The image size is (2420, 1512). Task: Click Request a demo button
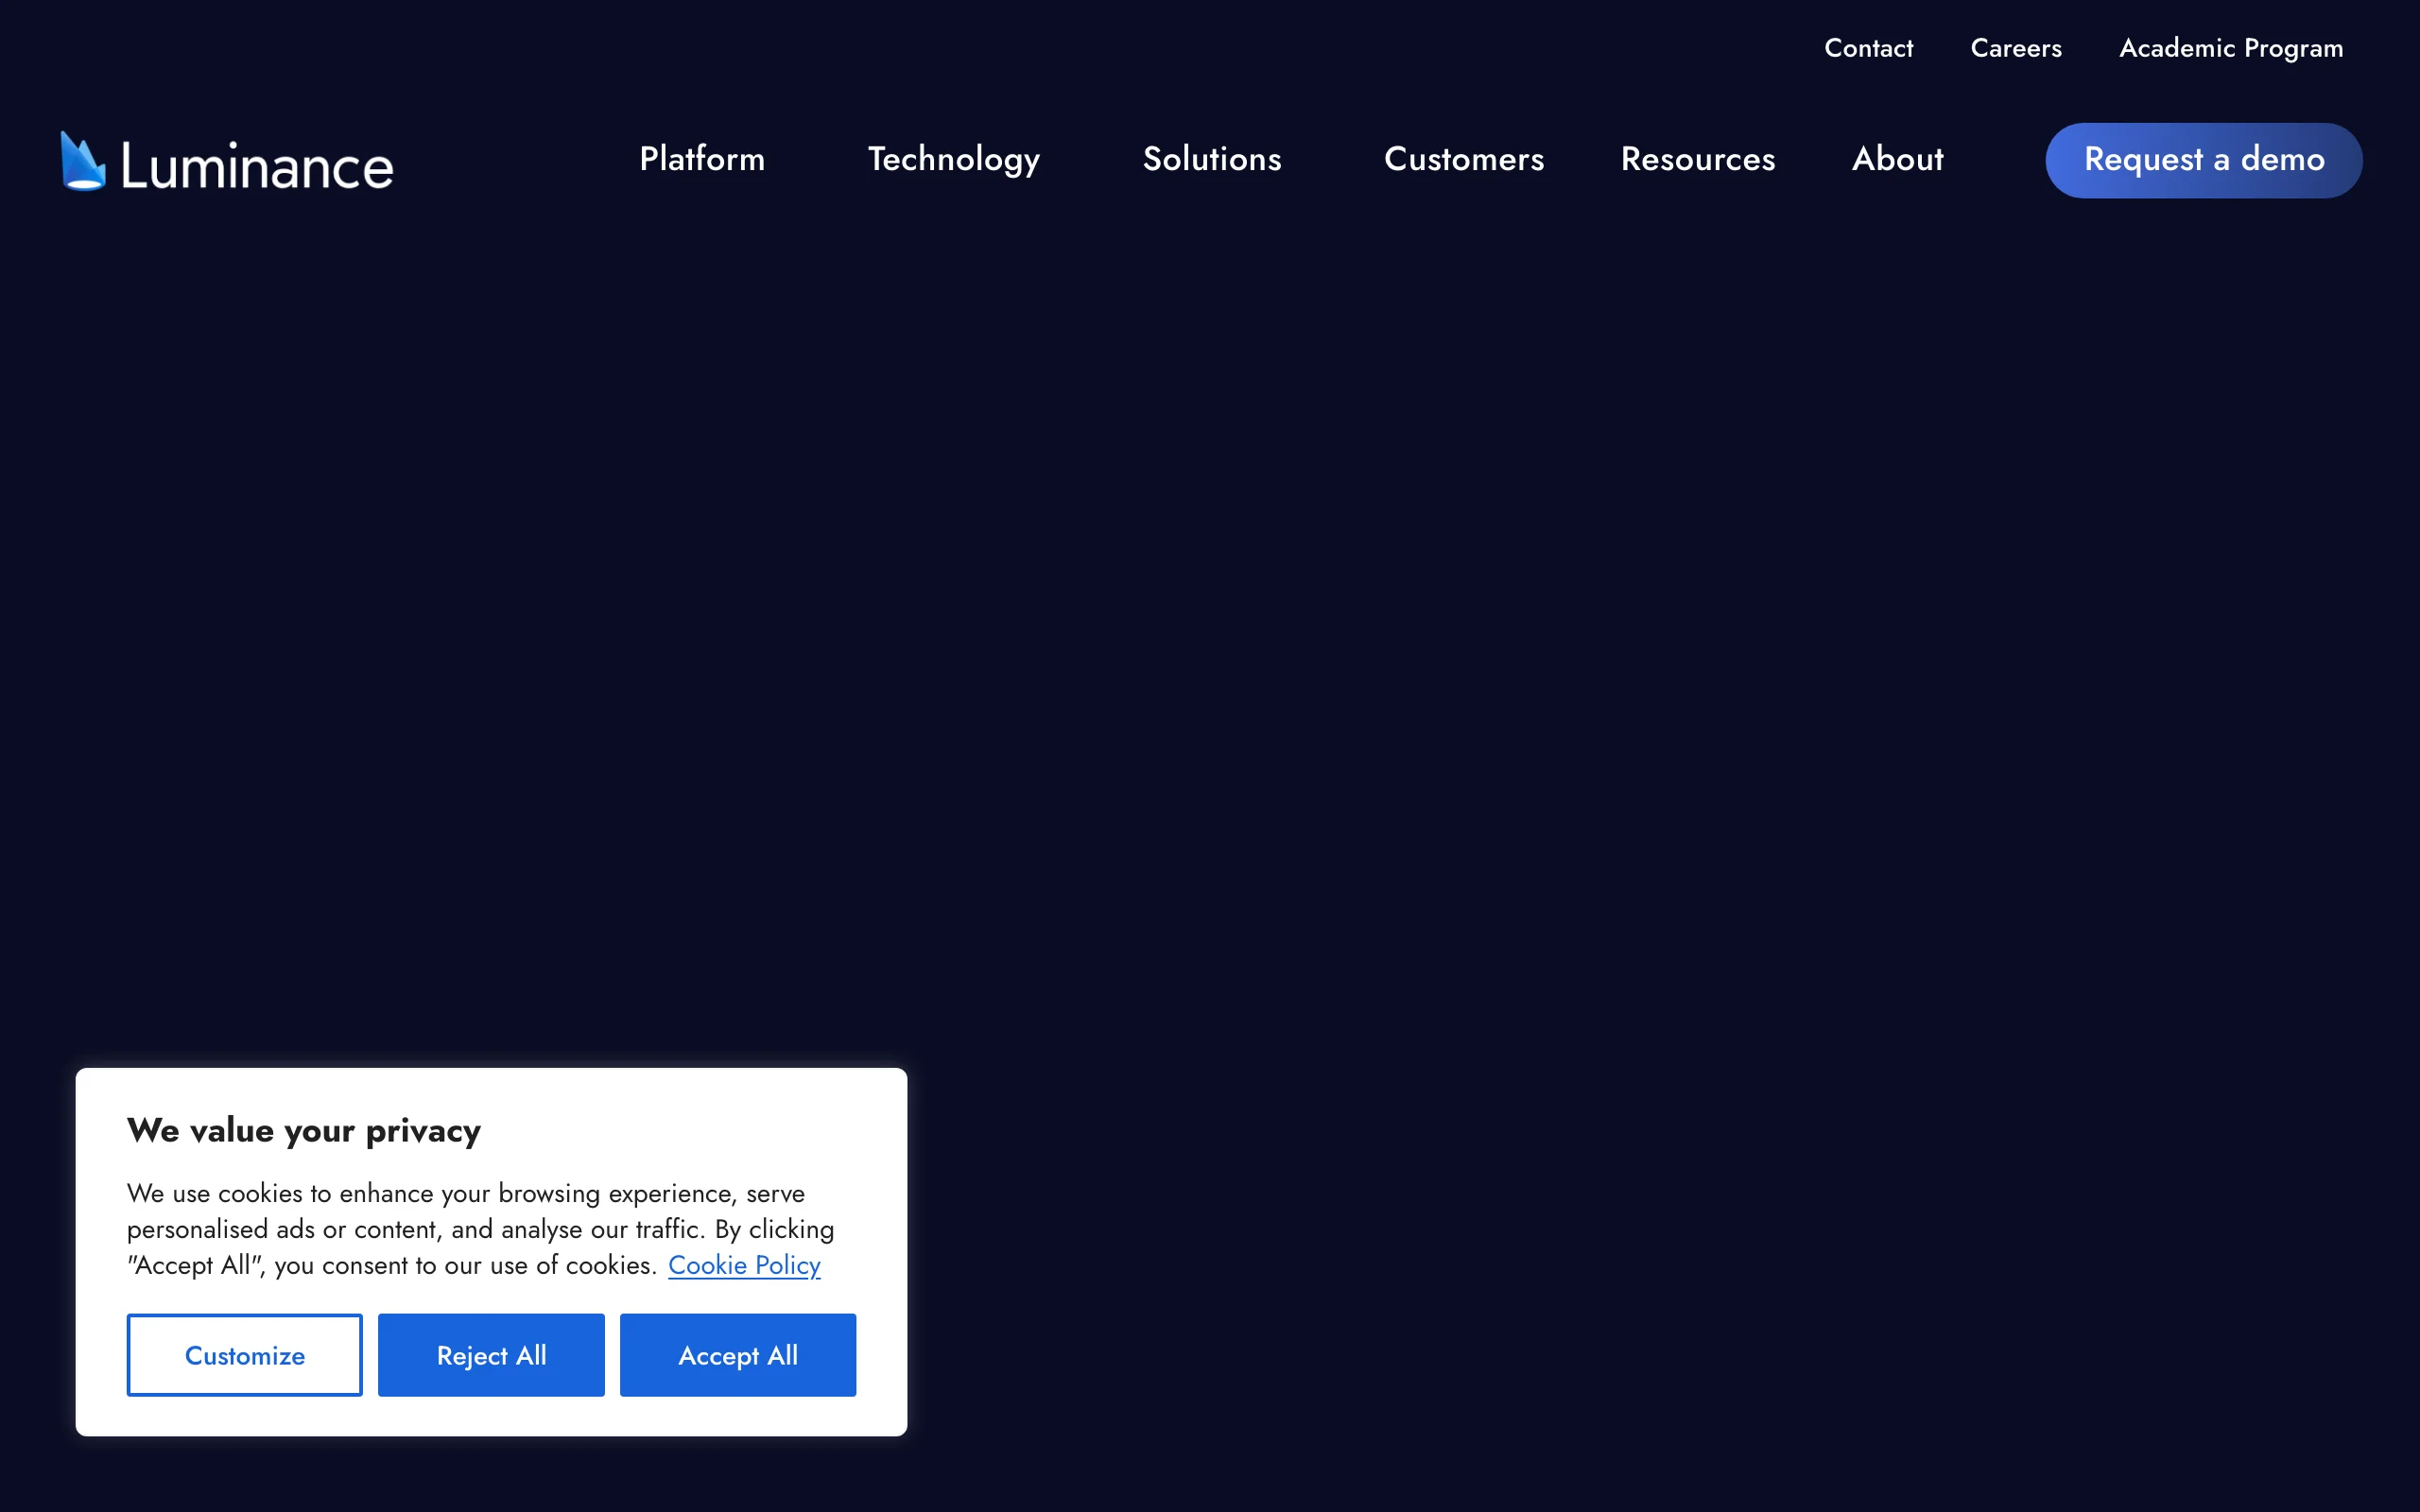coord(2204,160)
